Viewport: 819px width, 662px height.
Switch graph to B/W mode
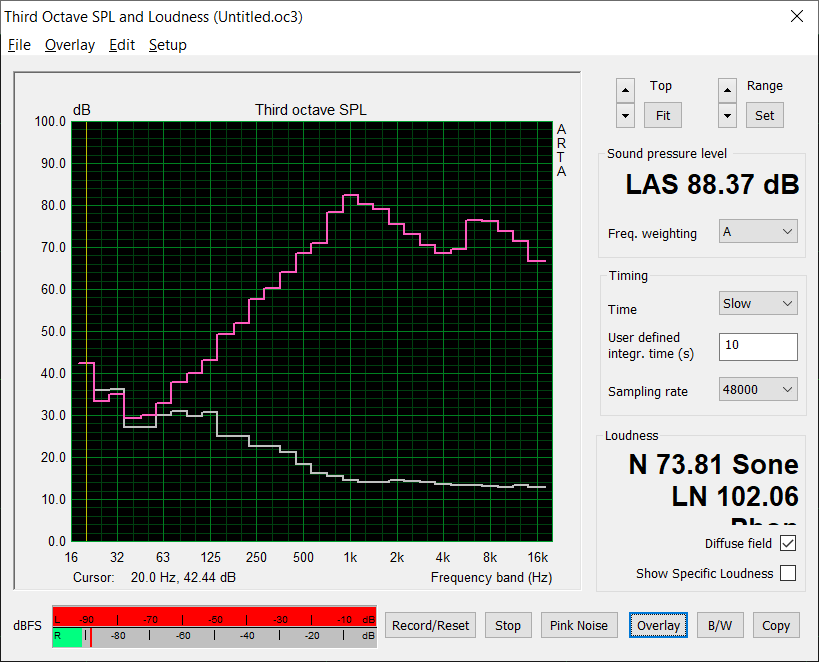coord(720,626)
